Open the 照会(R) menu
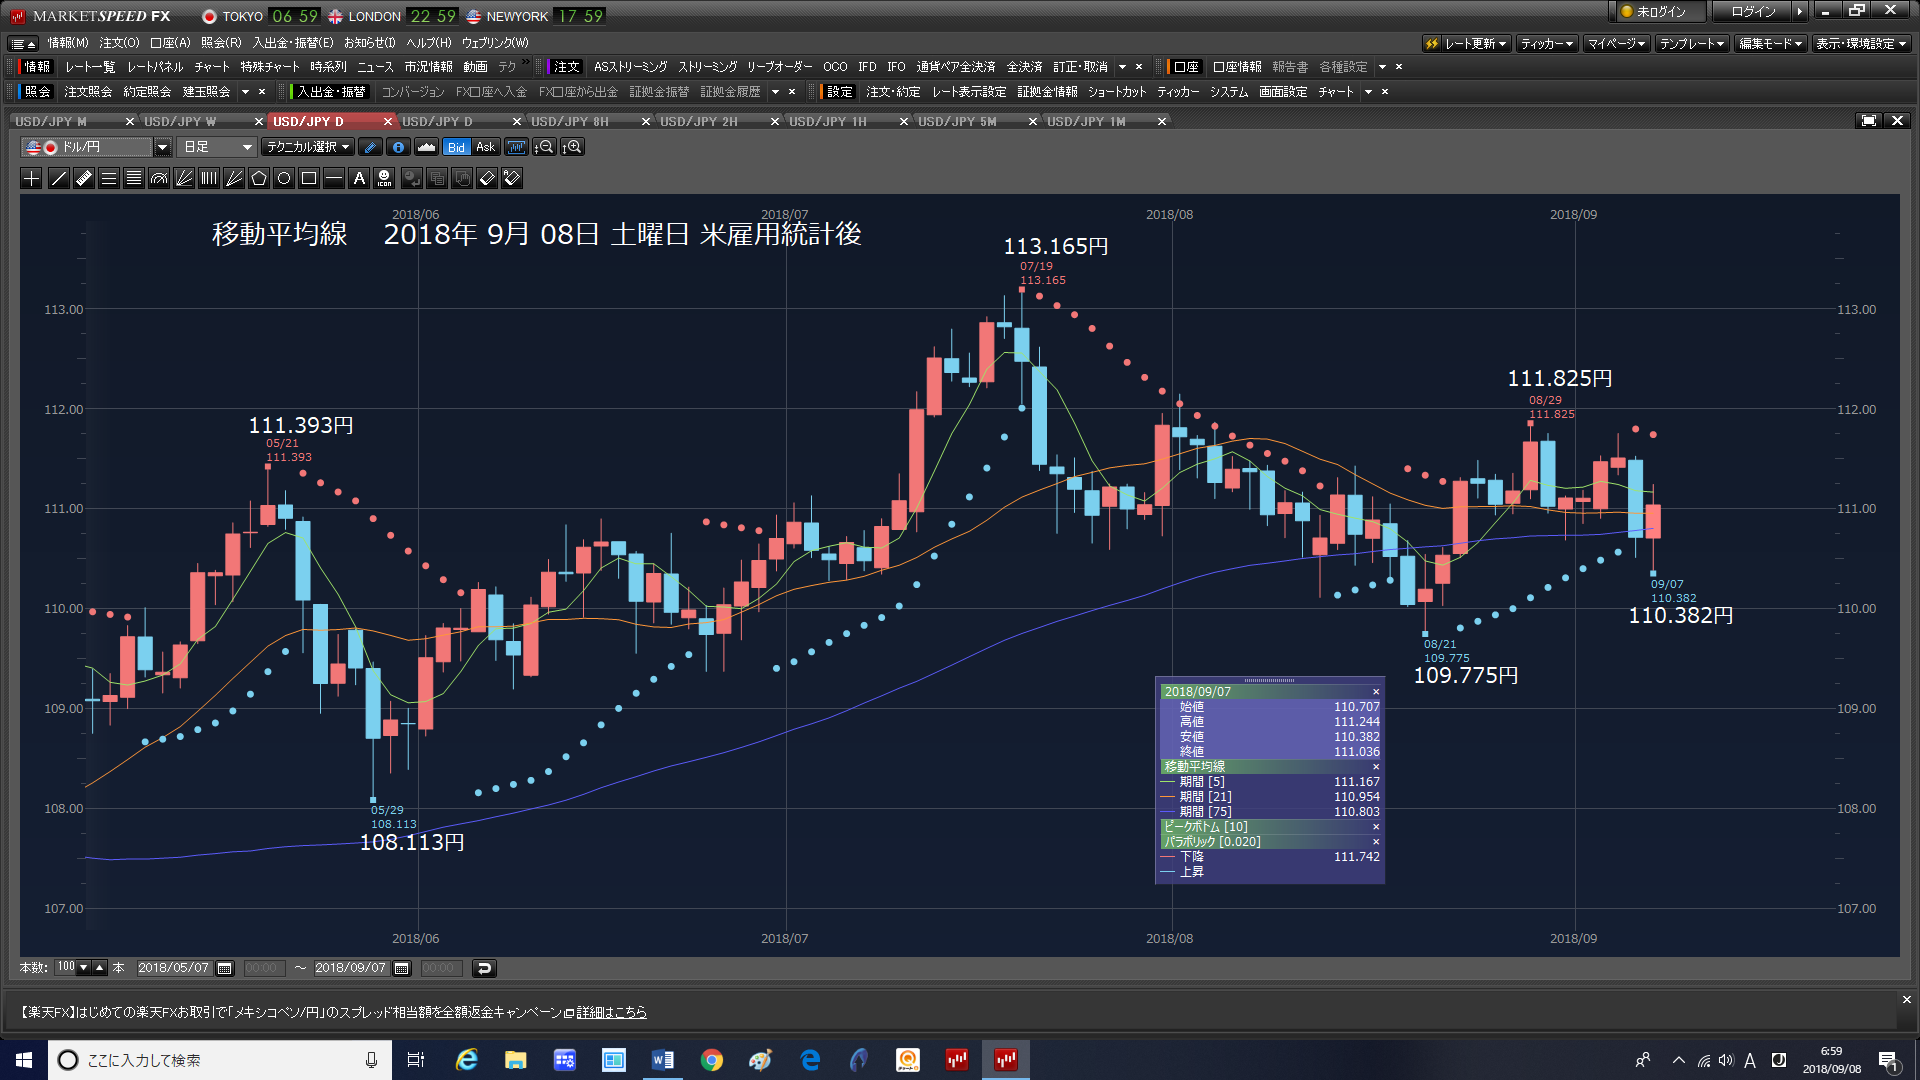 (221, 43)
